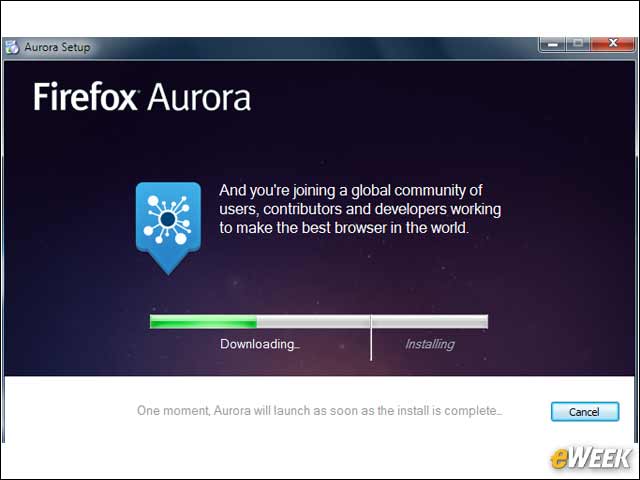The width and height of the screenshot is (640, 480).
Task: Click the Firefox Aurora heading
Action: tap(142, 97)
